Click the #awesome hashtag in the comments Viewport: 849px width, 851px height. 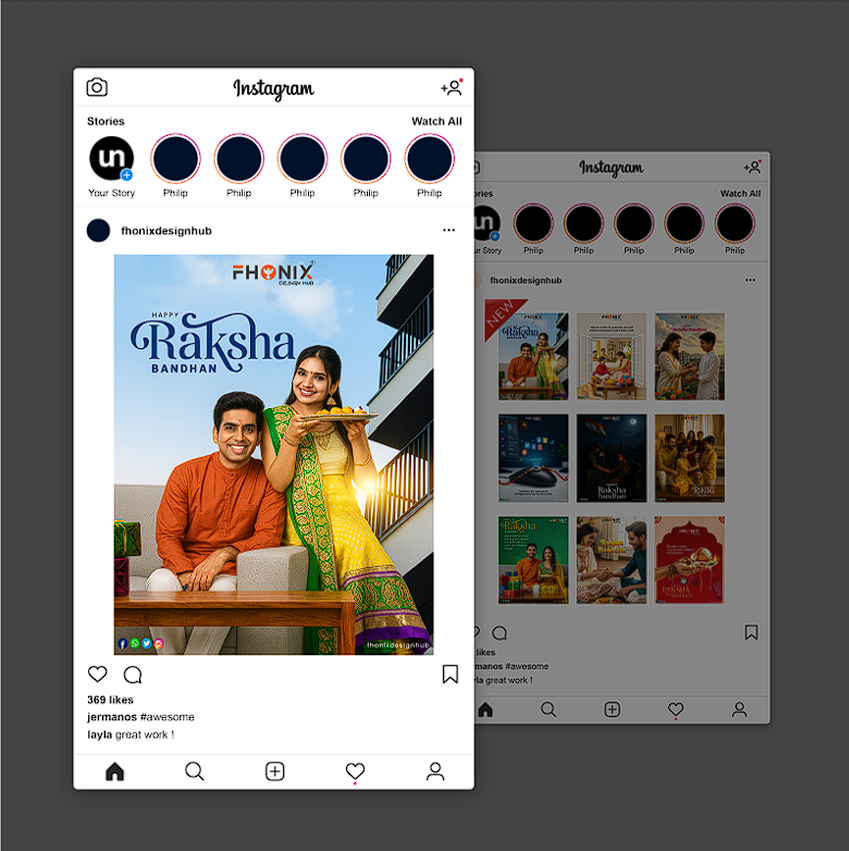click(167, 717)
